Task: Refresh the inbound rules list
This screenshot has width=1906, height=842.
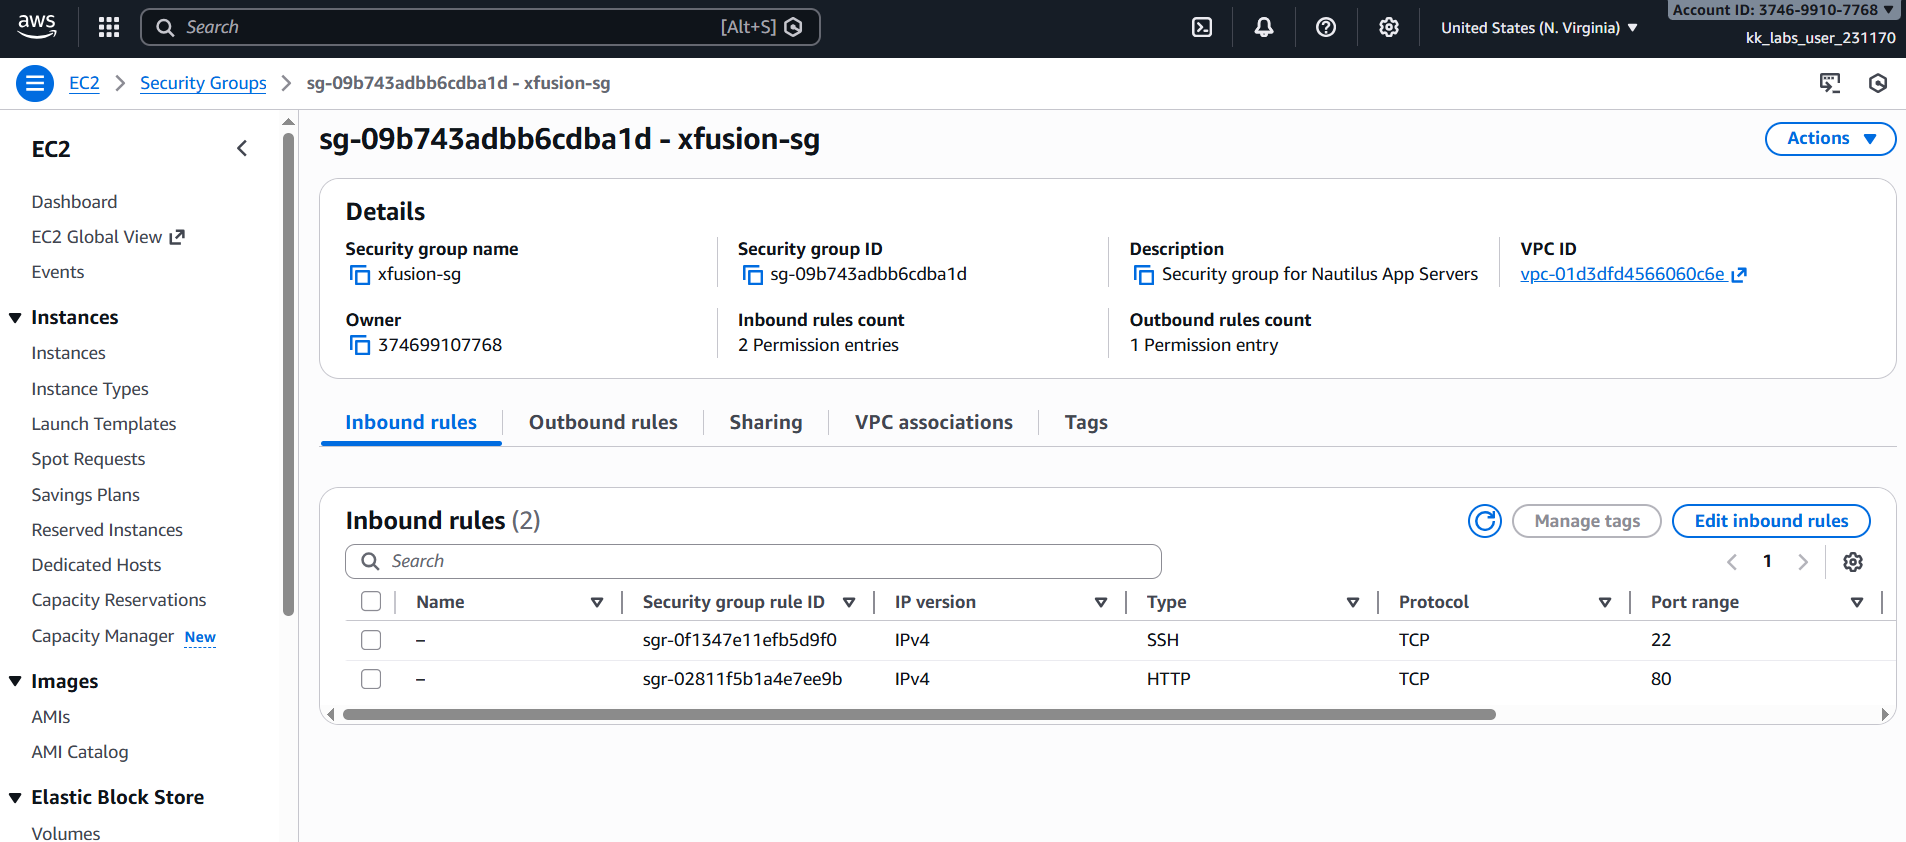Action: (x=1485, y=521)
